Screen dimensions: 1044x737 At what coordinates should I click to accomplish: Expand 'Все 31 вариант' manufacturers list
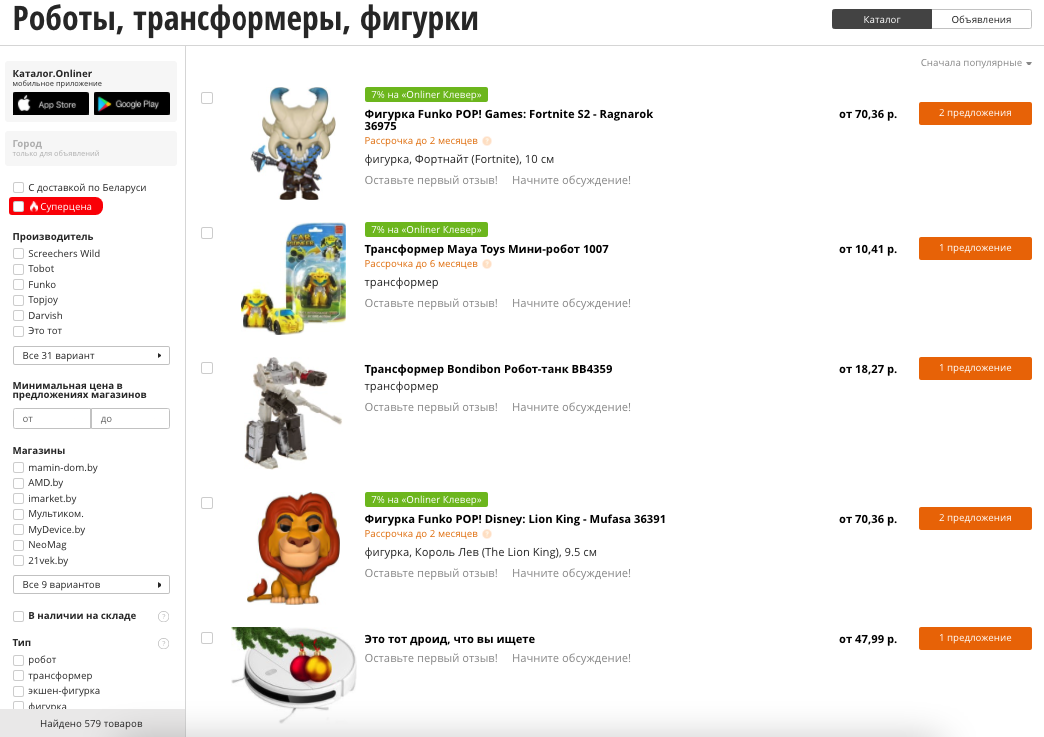click(91, 356)
